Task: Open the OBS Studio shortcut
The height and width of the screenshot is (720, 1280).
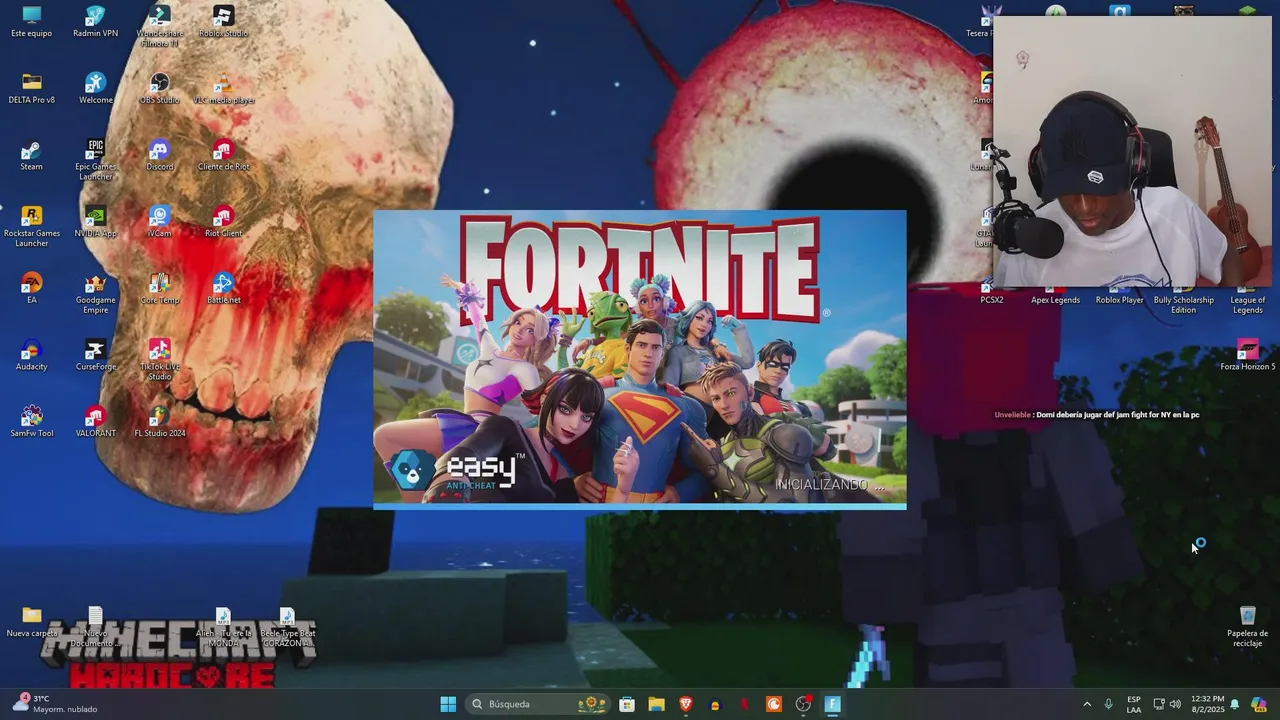Action: point(159,88)
